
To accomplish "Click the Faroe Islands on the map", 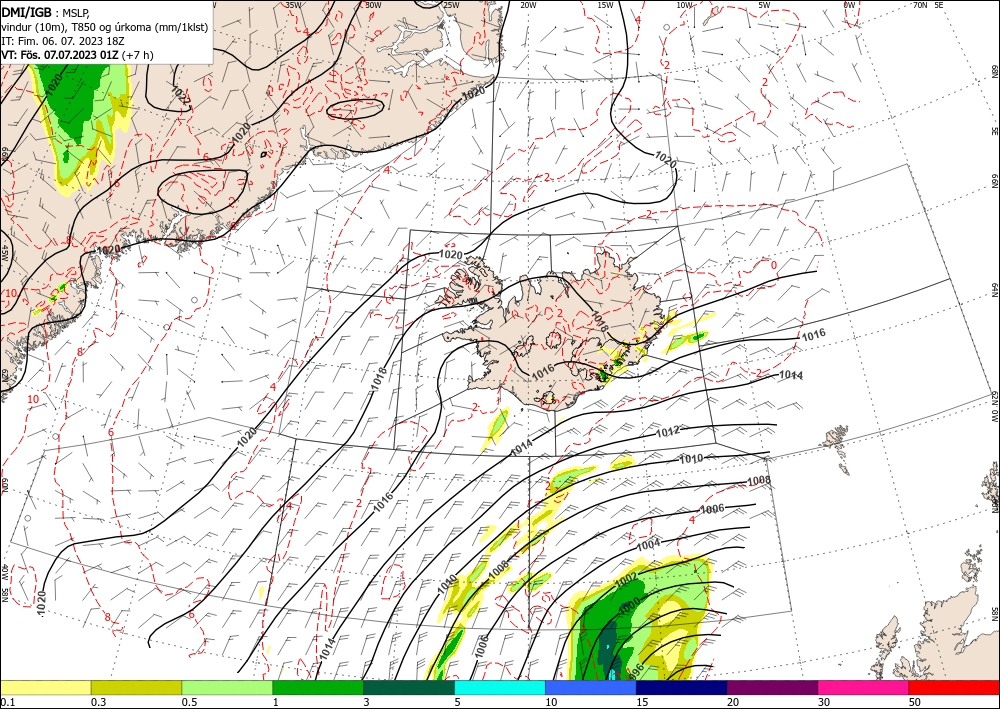I will tap(838, 446).
